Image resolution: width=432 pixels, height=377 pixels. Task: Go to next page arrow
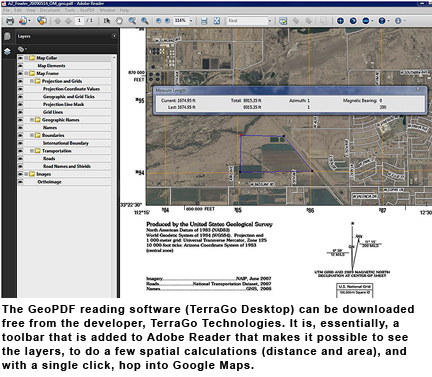68,21
